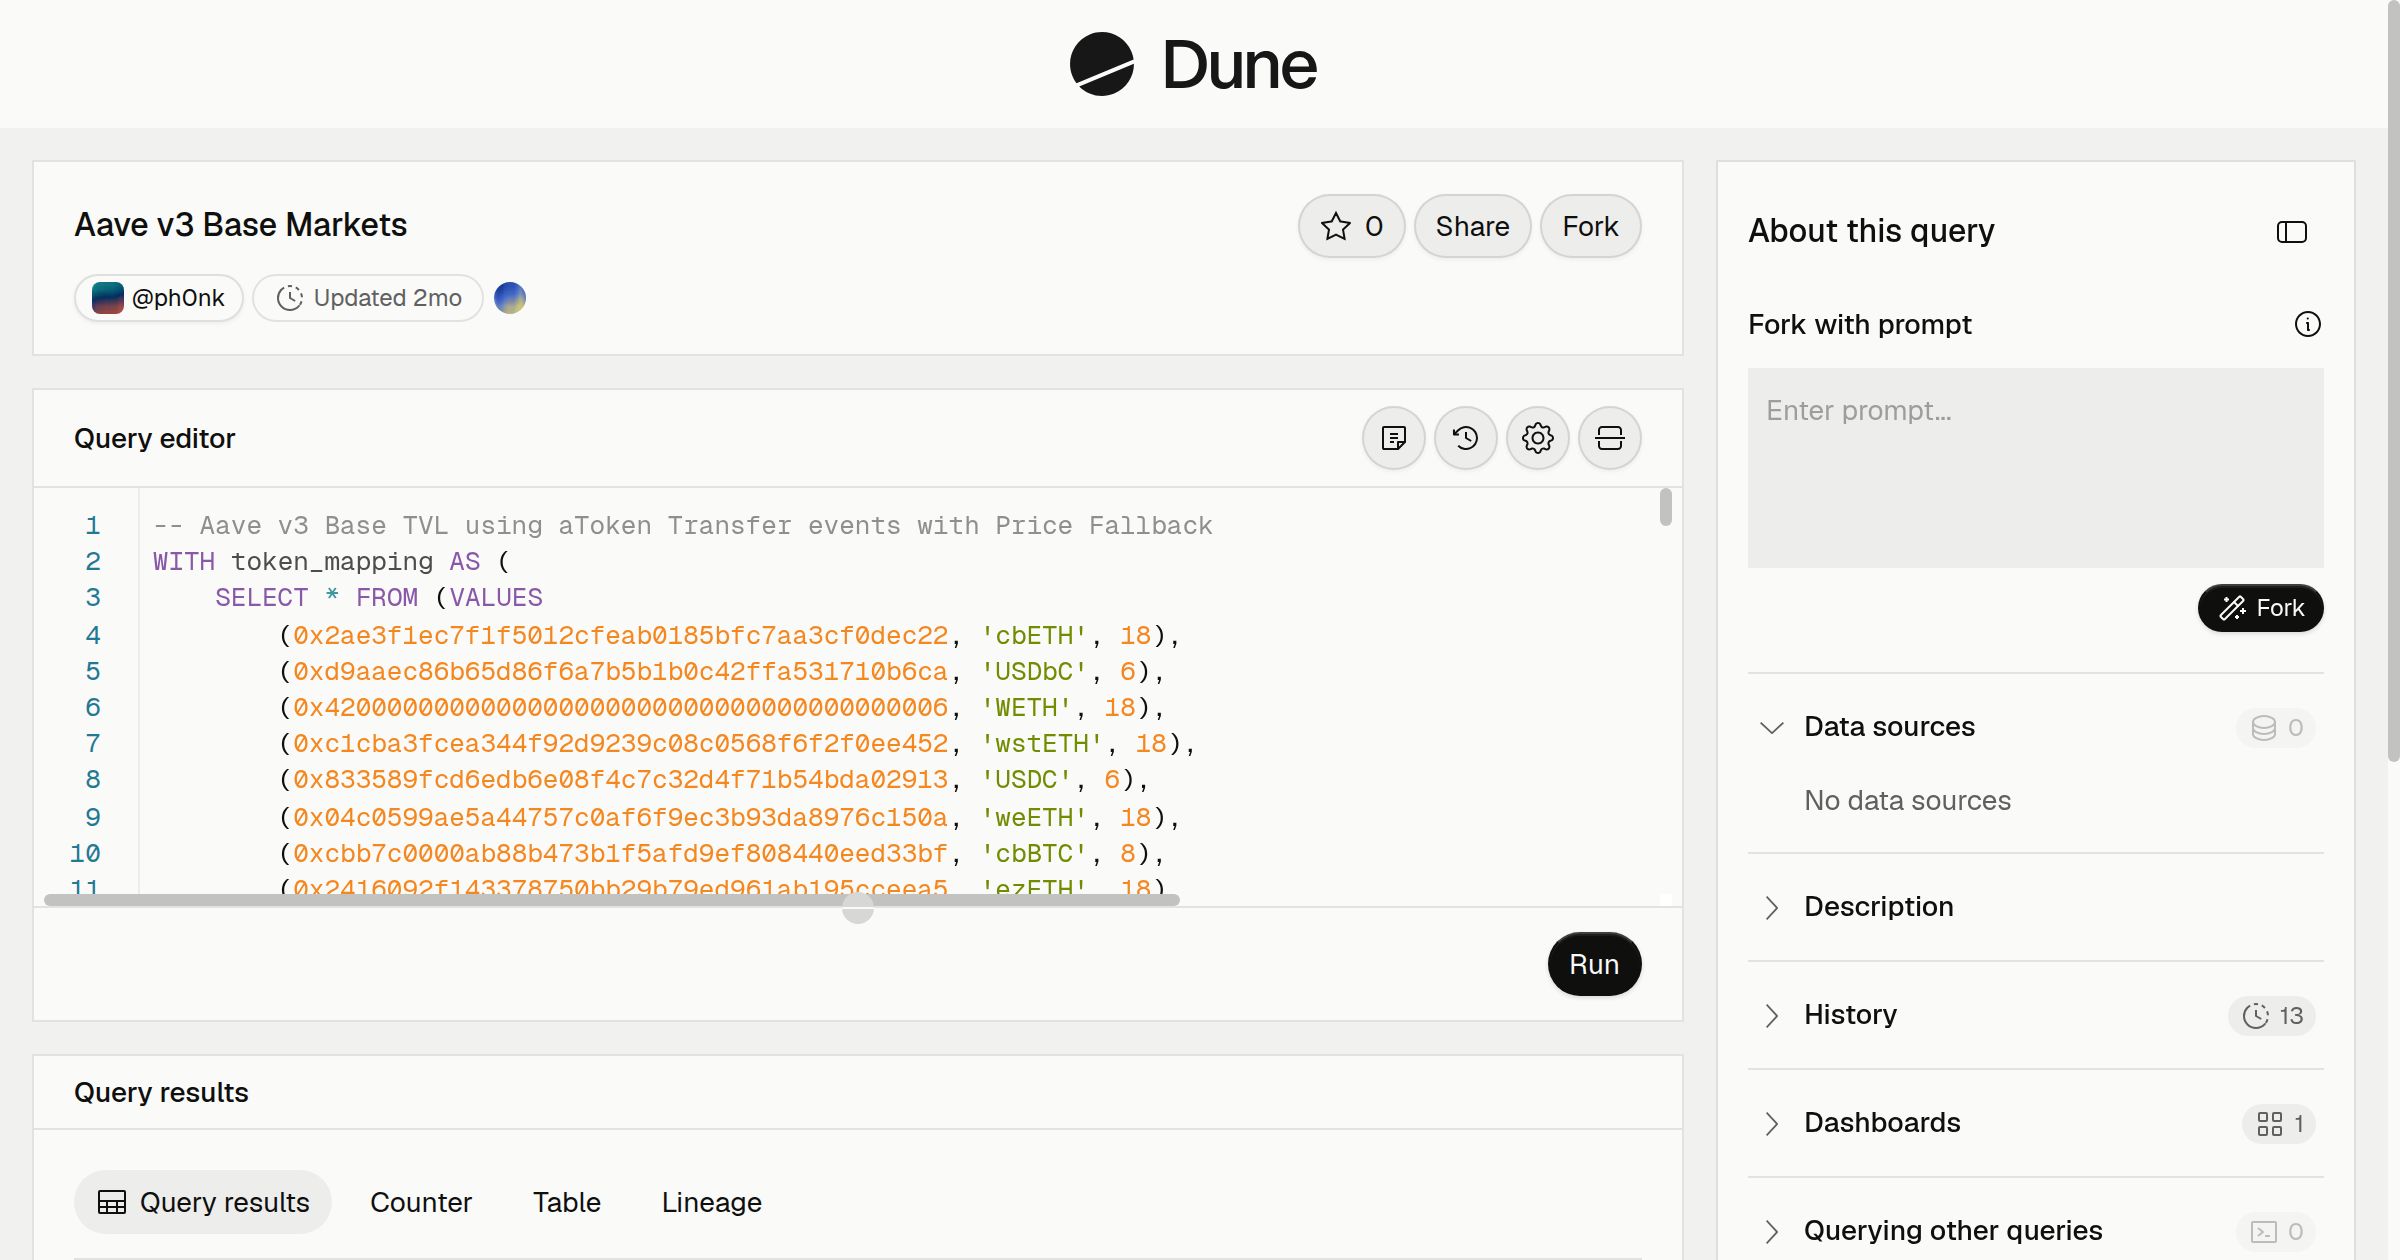Open the query notes icon in editor toolbar
The height and width of the screenshot is (1260, 2400).
1394,438
